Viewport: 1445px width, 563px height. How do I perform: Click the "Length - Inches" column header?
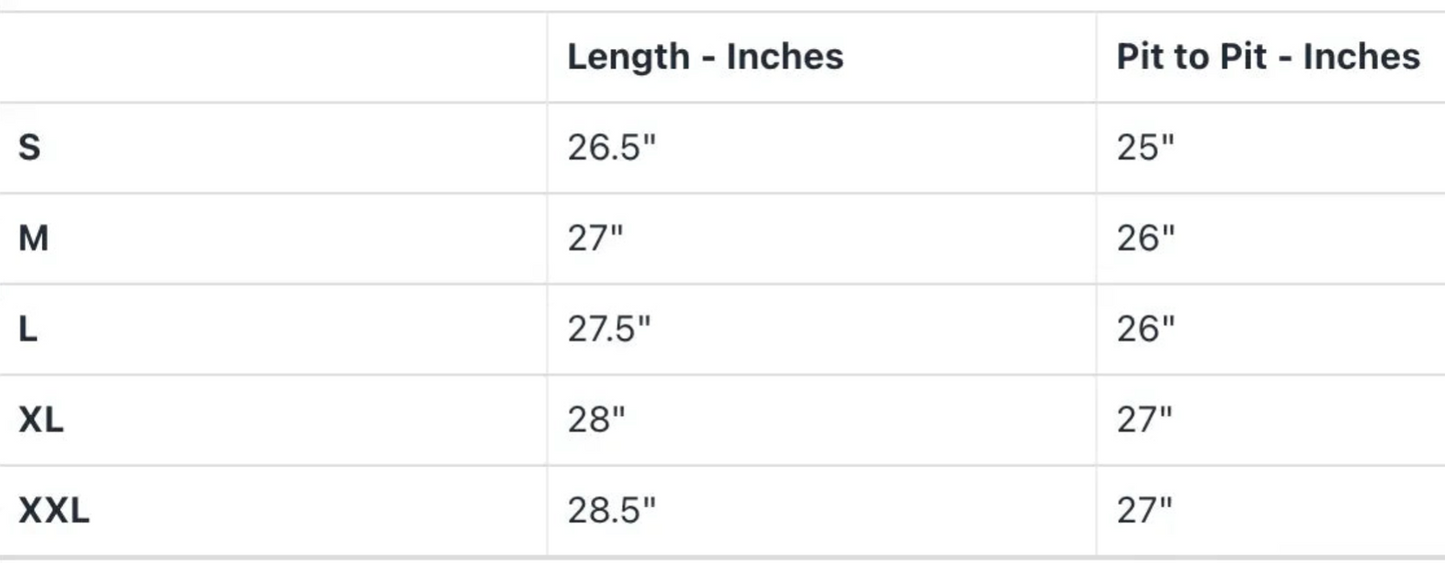(x=705, y=57)
